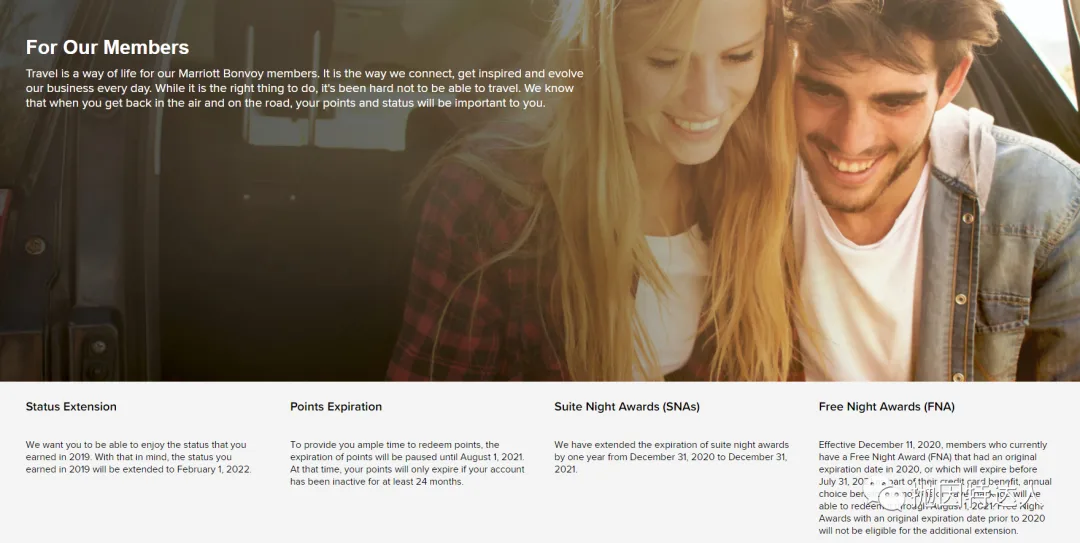Select the "Points Expiration" section heading
The width and height of the screenshot is (1080, 543).
(x=335, y=407)
